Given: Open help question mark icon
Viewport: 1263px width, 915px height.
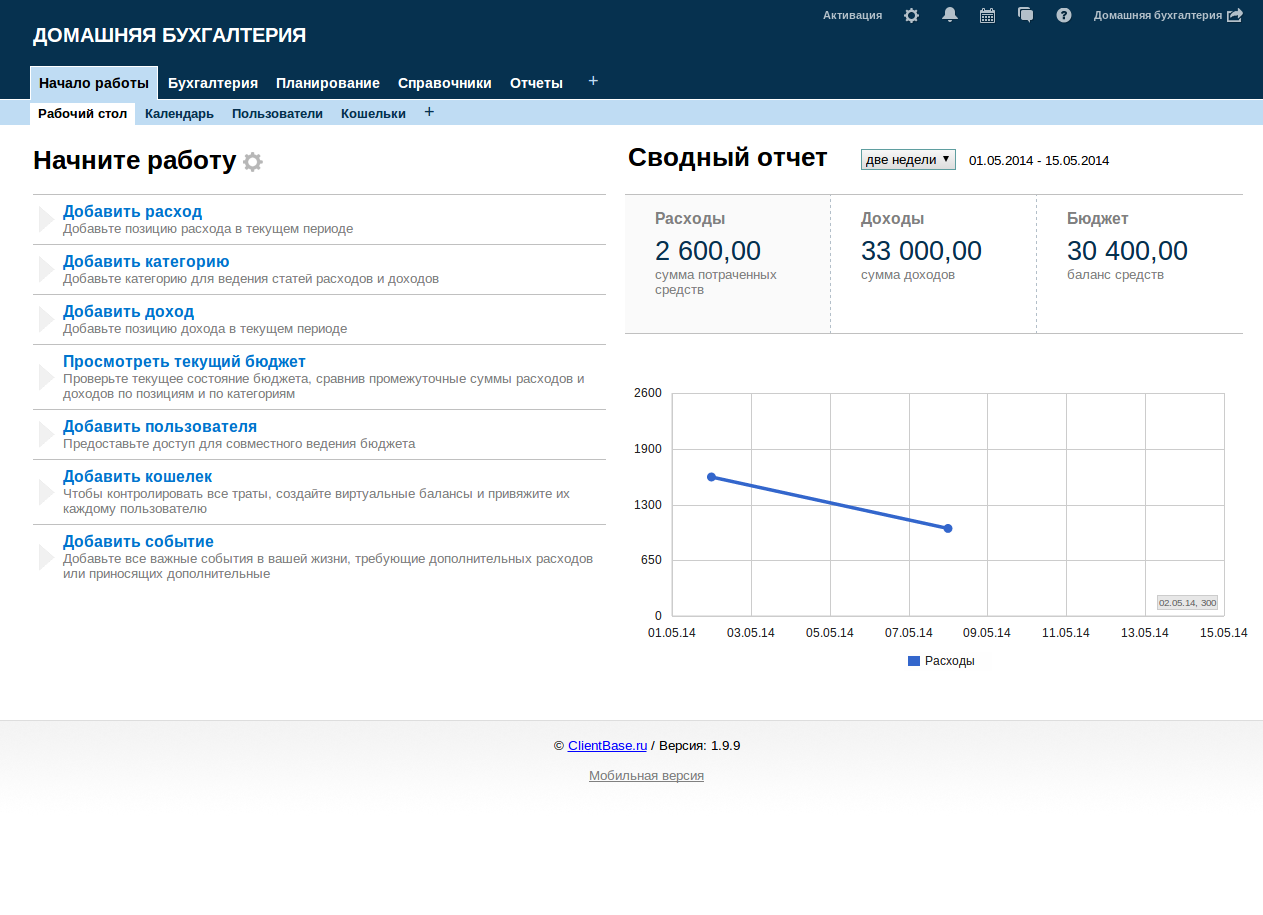Looking at the screenshot, I should point(1064,16).
